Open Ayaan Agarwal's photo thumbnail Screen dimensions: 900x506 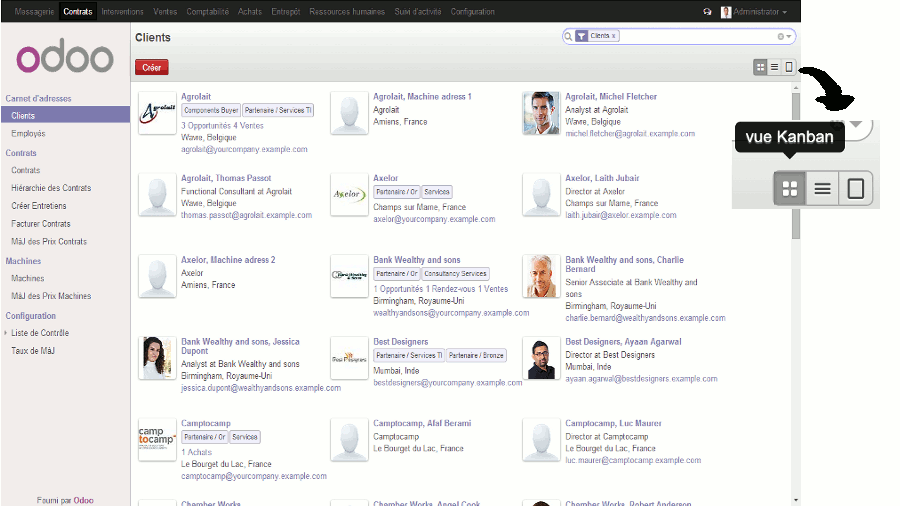click(x=541, y=358)
